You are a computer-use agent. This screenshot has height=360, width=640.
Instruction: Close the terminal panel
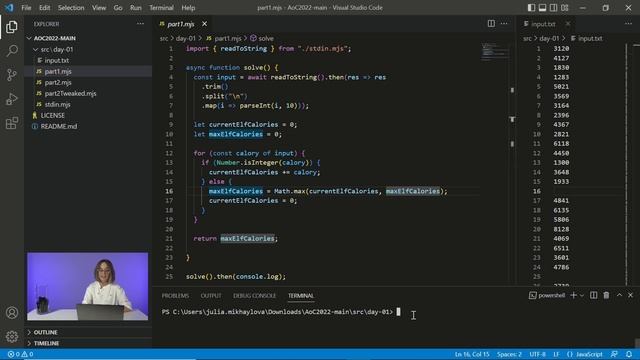tap(631, 295)
